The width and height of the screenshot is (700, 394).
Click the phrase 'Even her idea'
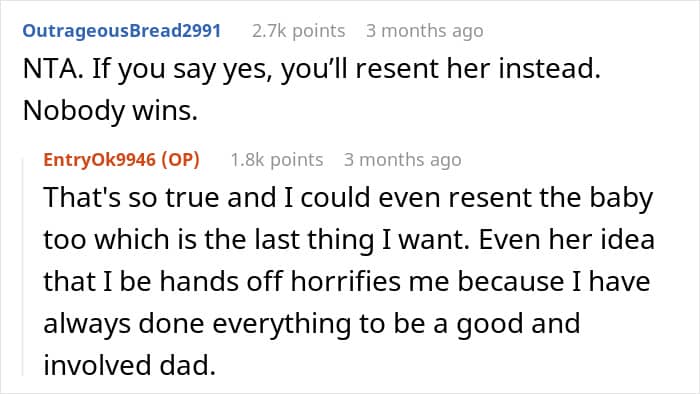coord(567,240)
